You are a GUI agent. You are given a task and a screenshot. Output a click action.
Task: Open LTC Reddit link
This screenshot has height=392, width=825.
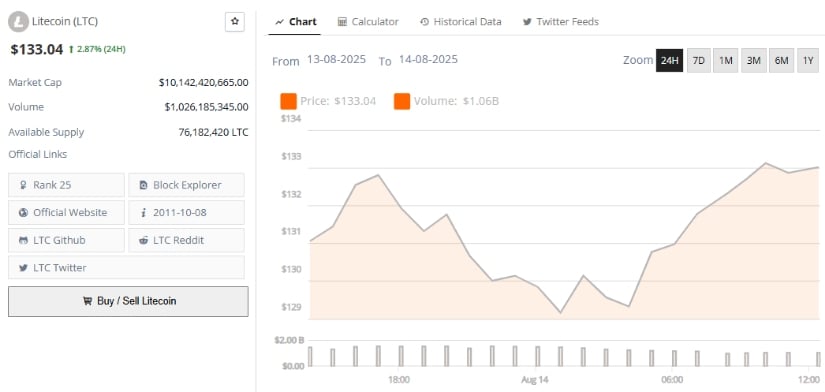[186, 240]
